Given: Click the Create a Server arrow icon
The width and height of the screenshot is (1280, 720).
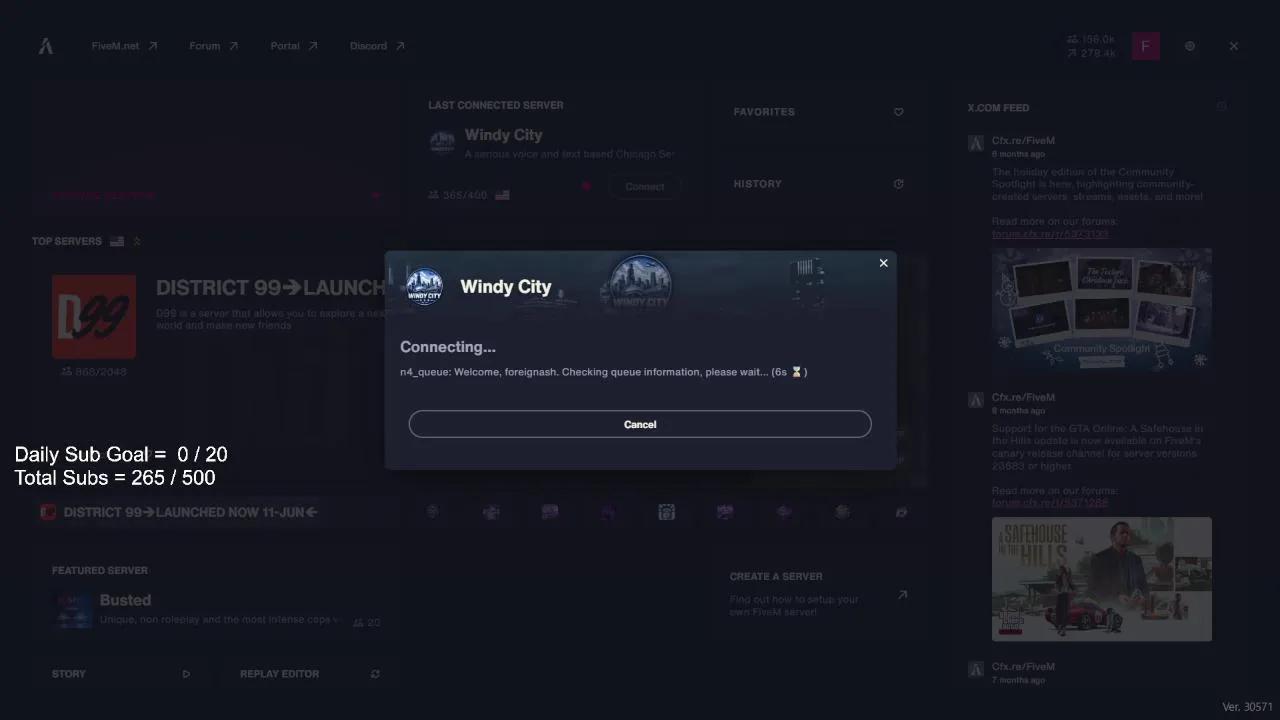Looking at the screenshot, I should coord(902,594).
